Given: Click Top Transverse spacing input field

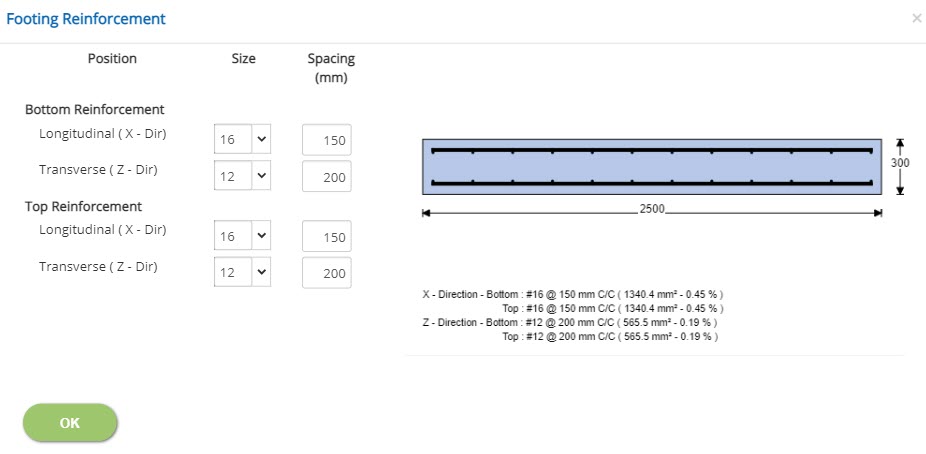Looking at the screenshot, I should coord(327,273).
